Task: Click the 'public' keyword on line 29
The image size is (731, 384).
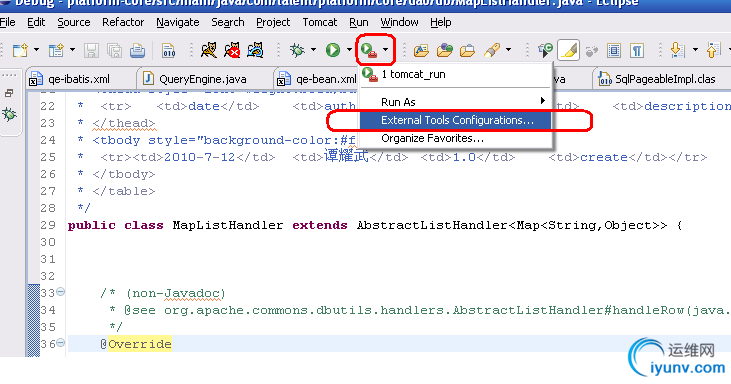Action: pyautogui.click(x=92, y=225)
